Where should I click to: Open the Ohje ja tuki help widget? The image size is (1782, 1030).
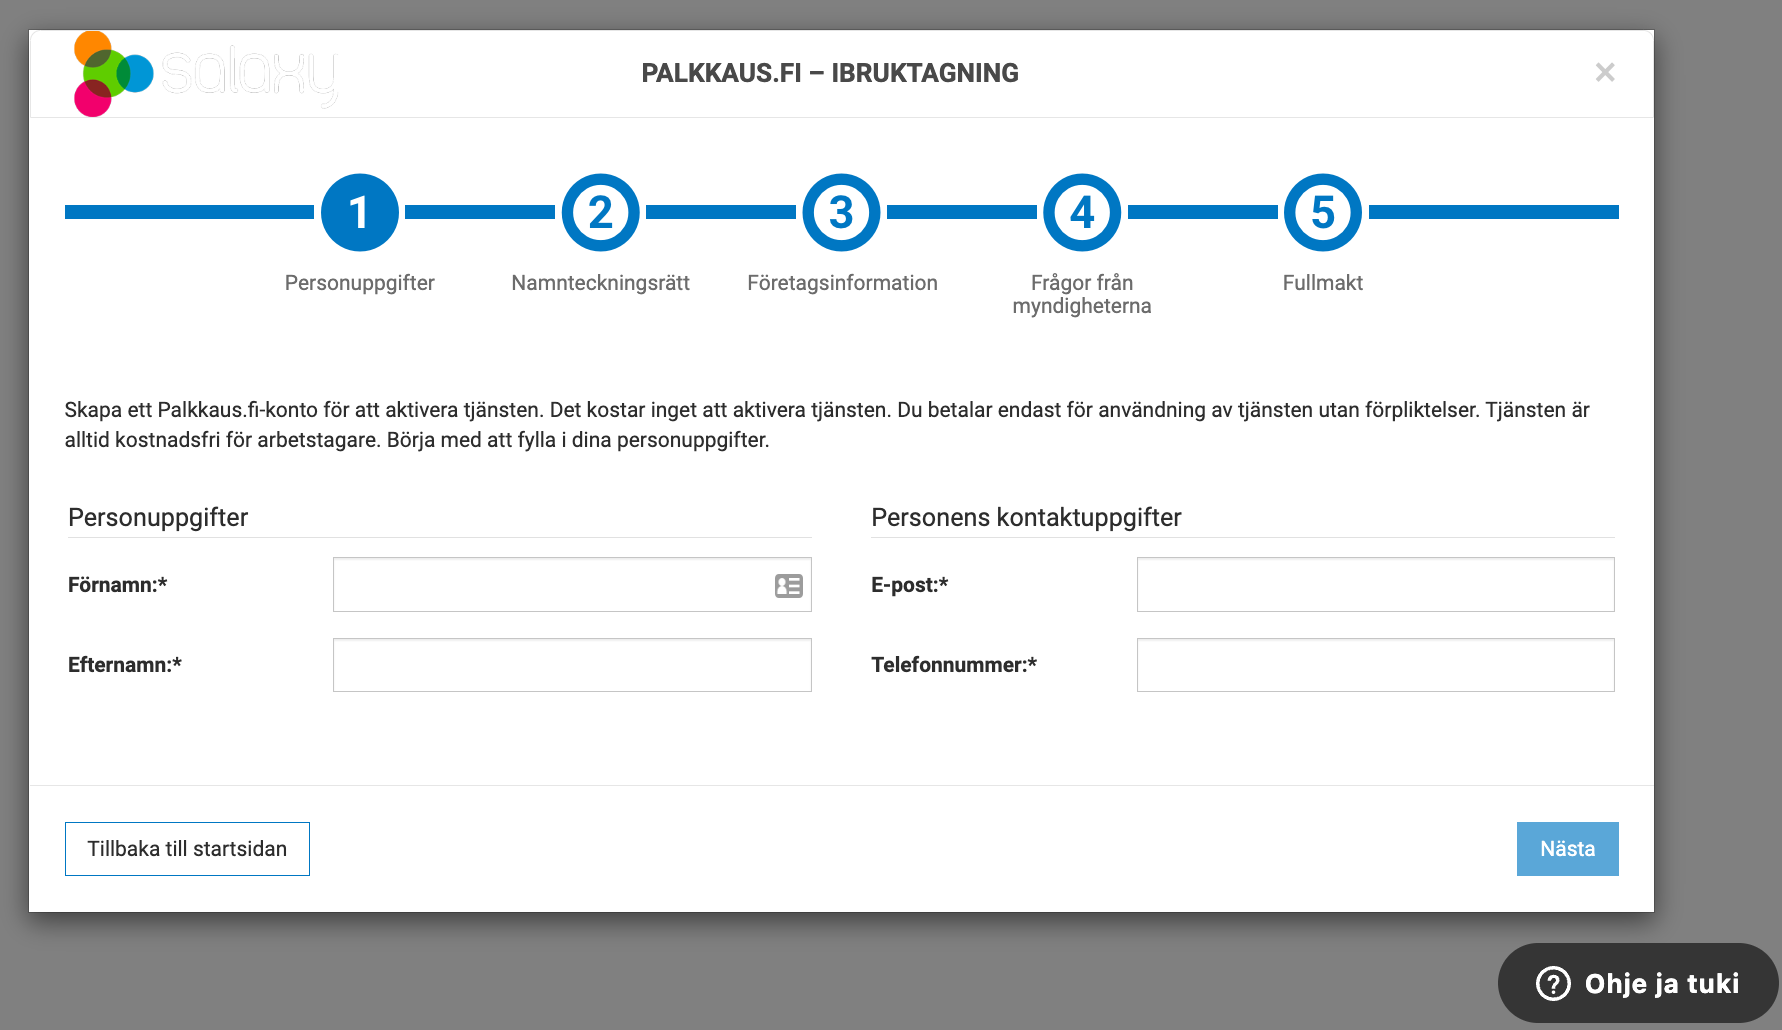point(1637,983)
